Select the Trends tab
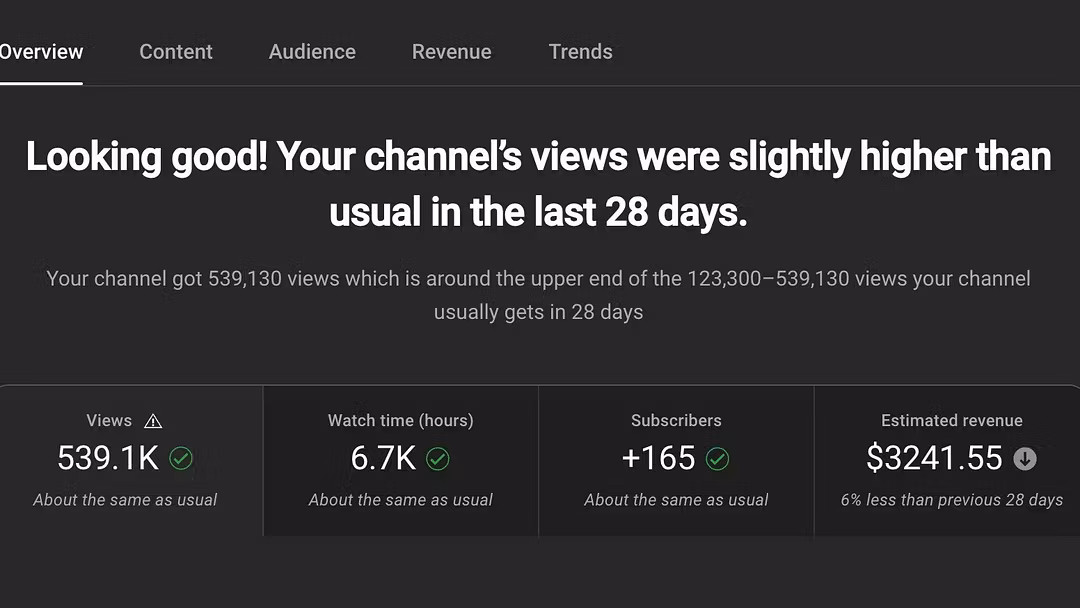1080x608 pixels. click(580, 52)
